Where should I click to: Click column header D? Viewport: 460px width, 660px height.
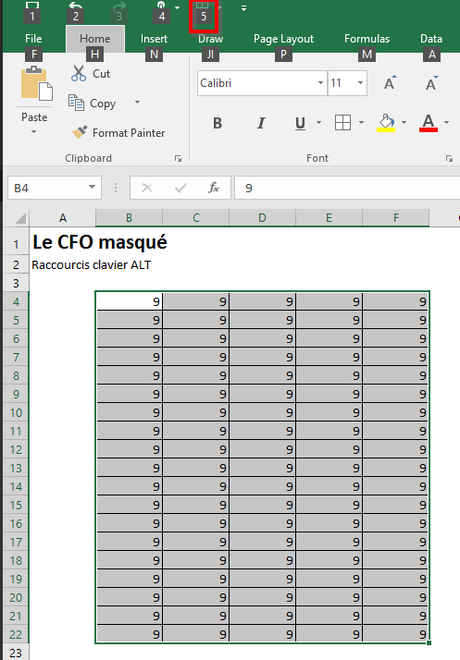(x=262, y=218)
